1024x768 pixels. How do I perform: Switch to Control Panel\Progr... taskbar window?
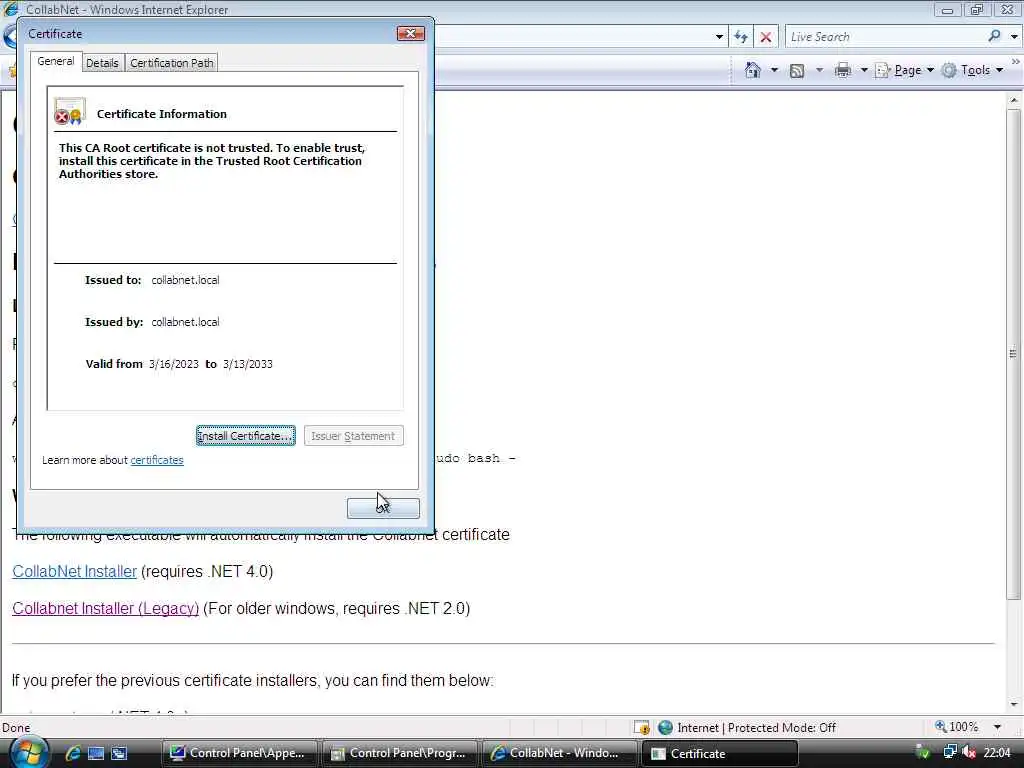pos(400,753)
